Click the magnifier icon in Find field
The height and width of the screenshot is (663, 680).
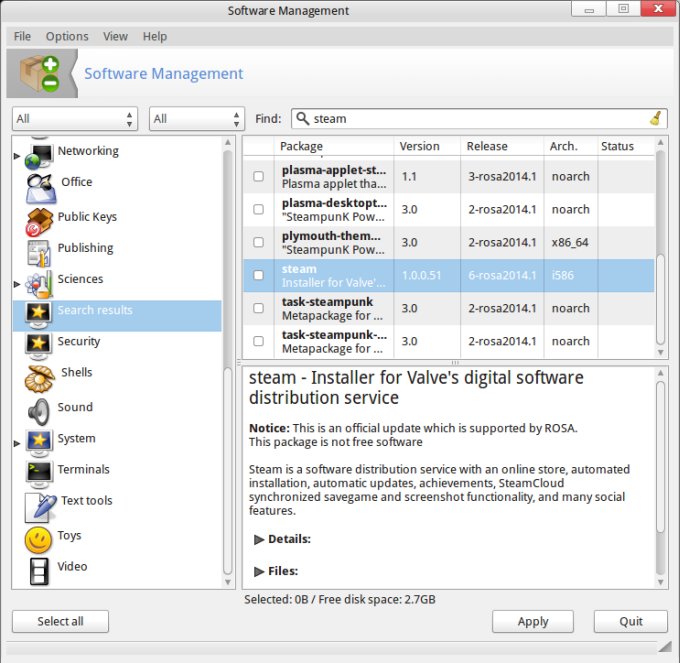[x=302, y=118]
